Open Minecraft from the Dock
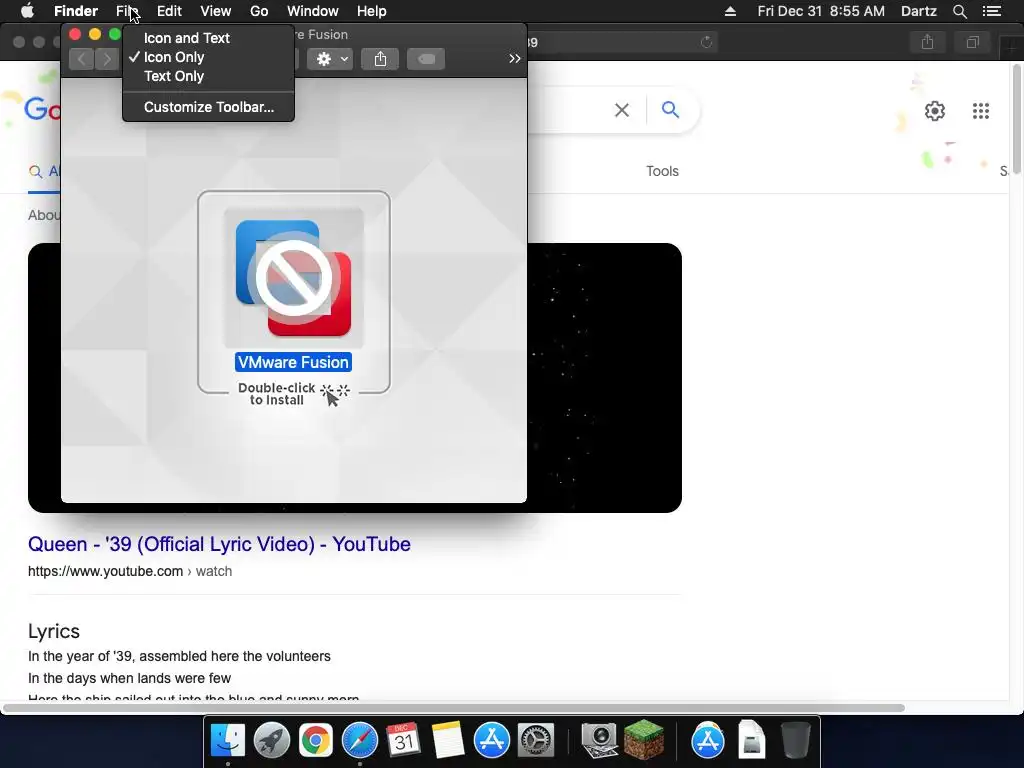Viewport: 1024px width, 768px height. pyautogui.click(x=643, y=741)
